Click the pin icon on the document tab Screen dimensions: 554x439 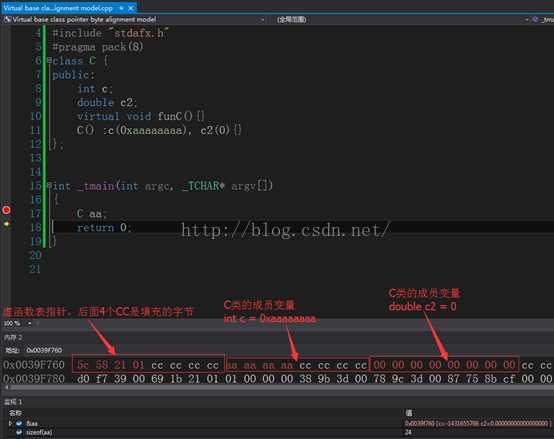tap(121, 8)
